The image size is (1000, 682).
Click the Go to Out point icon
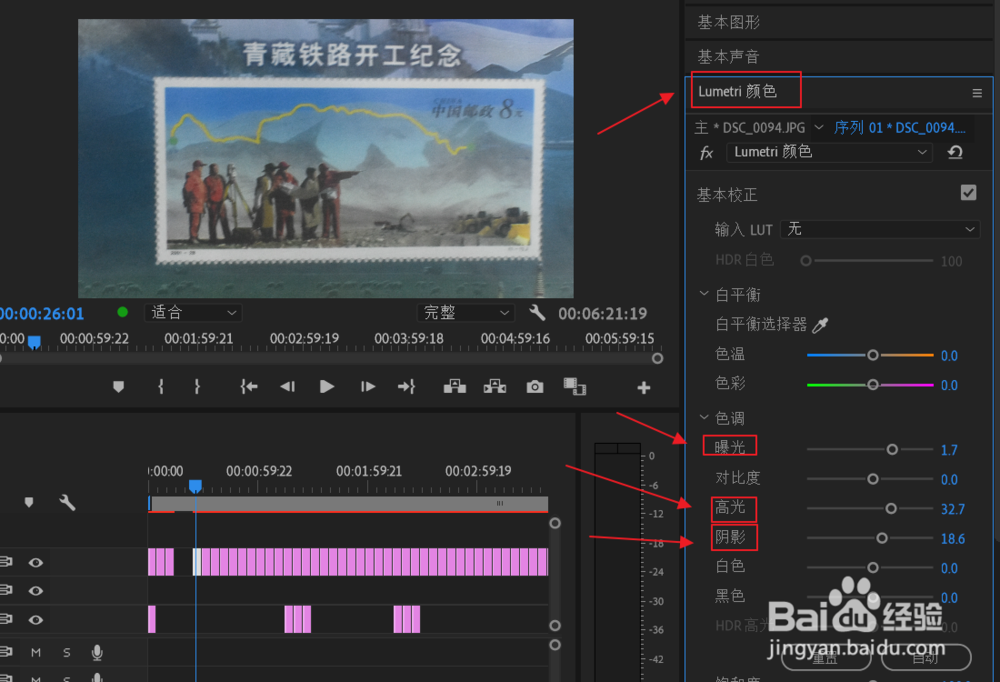tap(406, 387)
